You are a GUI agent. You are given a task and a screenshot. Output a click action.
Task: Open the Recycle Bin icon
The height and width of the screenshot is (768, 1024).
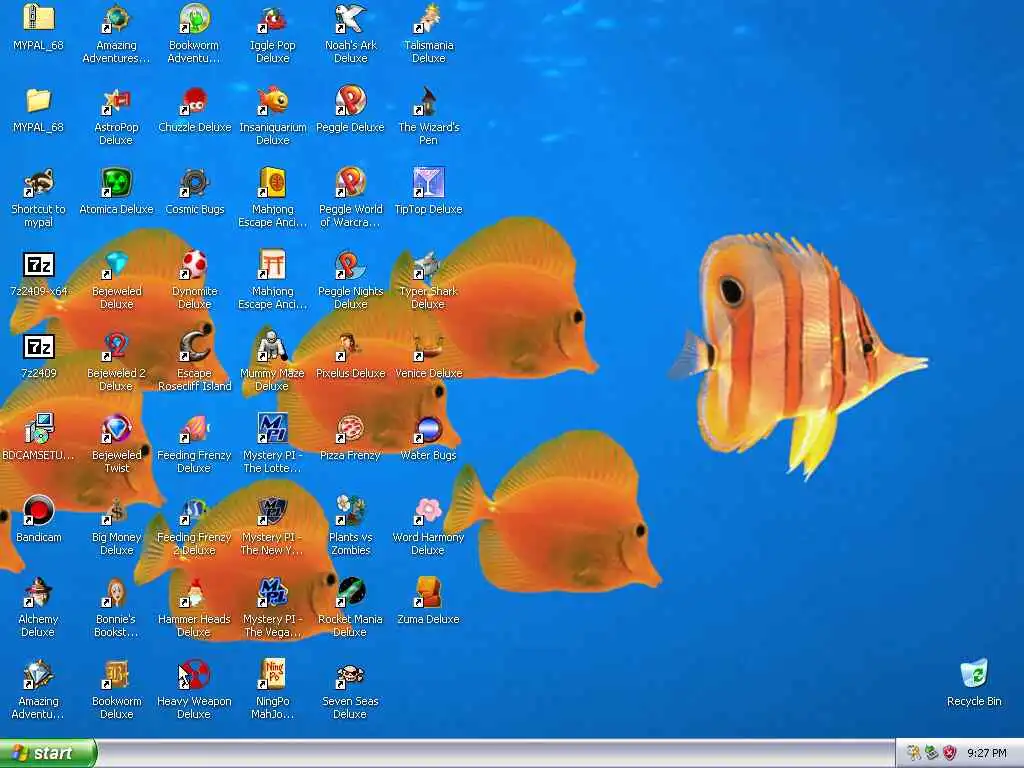click(x=974, y=674)
